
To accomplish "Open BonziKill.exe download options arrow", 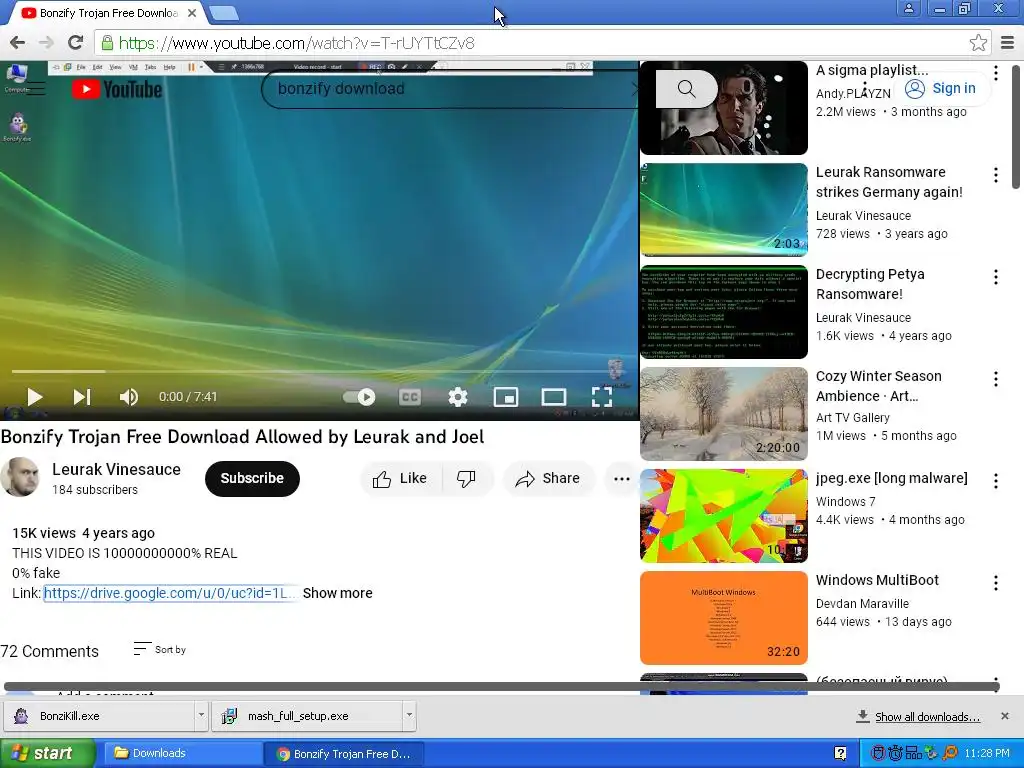I will coord(201,716).
